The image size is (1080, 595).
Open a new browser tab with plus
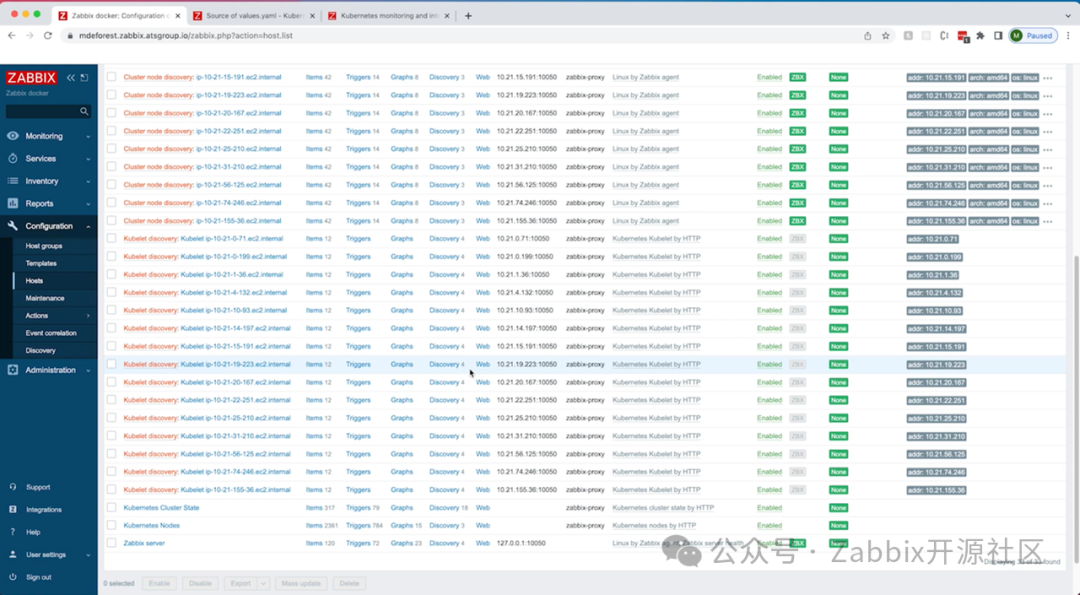click(x=468, y=15)
